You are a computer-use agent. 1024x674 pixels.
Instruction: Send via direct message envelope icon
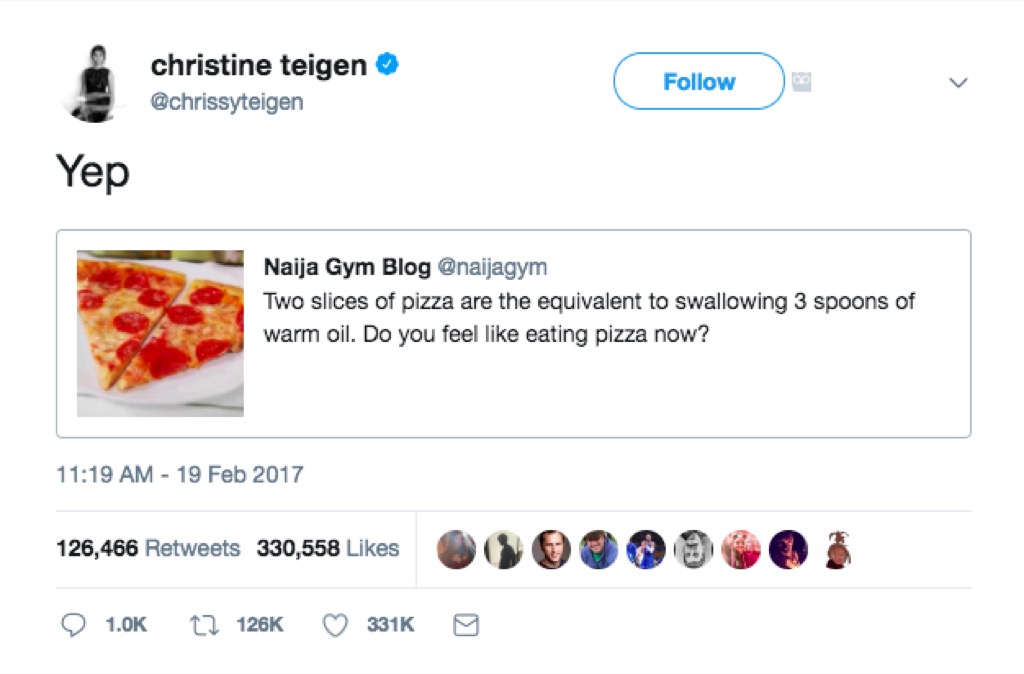[x=466, y=625]
